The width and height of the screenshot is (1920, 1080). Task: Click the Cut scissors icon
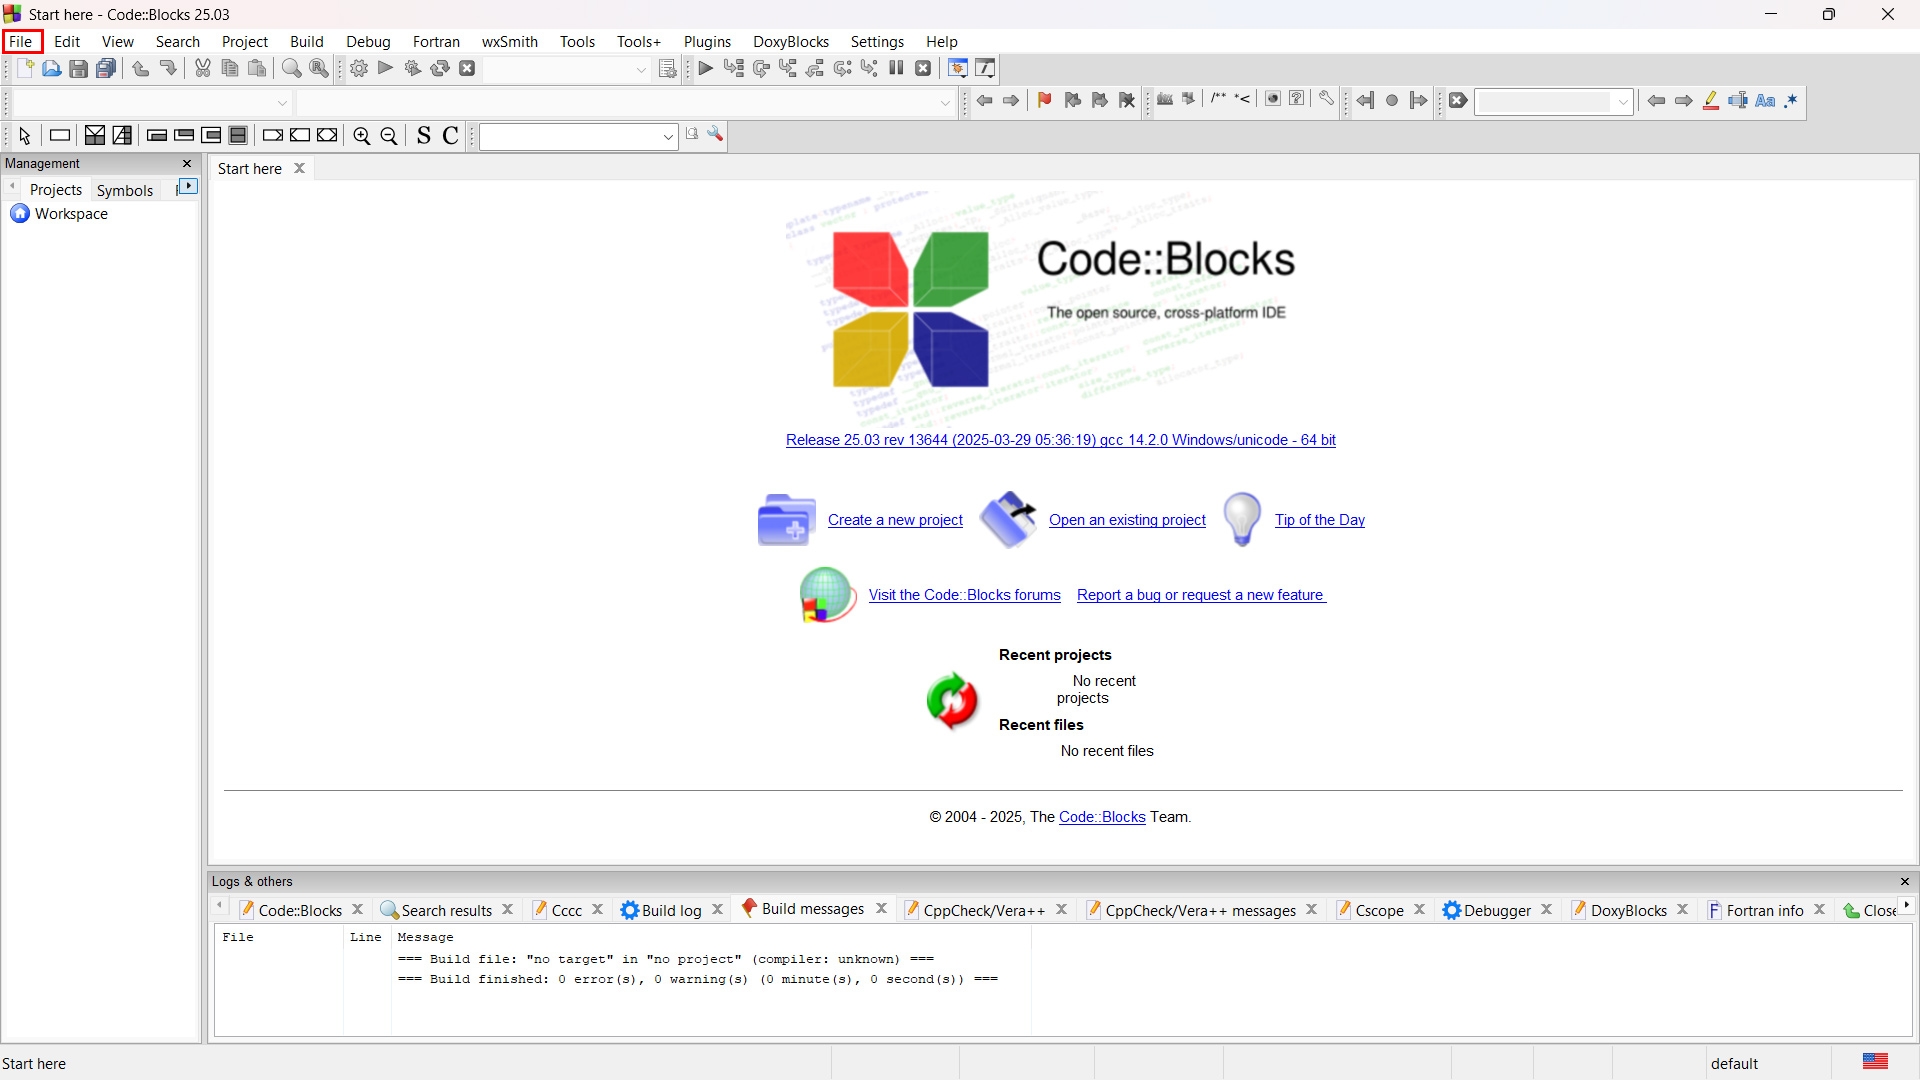pyautogui.click(x=203, y=69)
